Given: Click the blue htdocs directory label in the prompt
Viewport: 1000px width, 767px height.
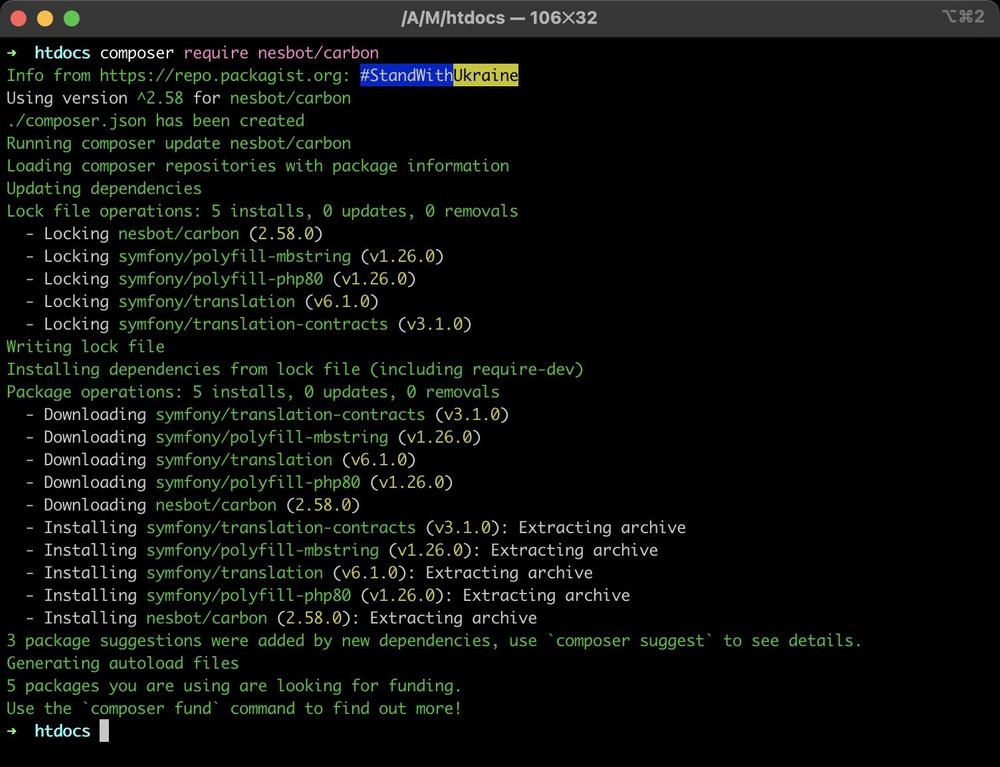Looking at the screenshot, I should [x=62, y=52].
